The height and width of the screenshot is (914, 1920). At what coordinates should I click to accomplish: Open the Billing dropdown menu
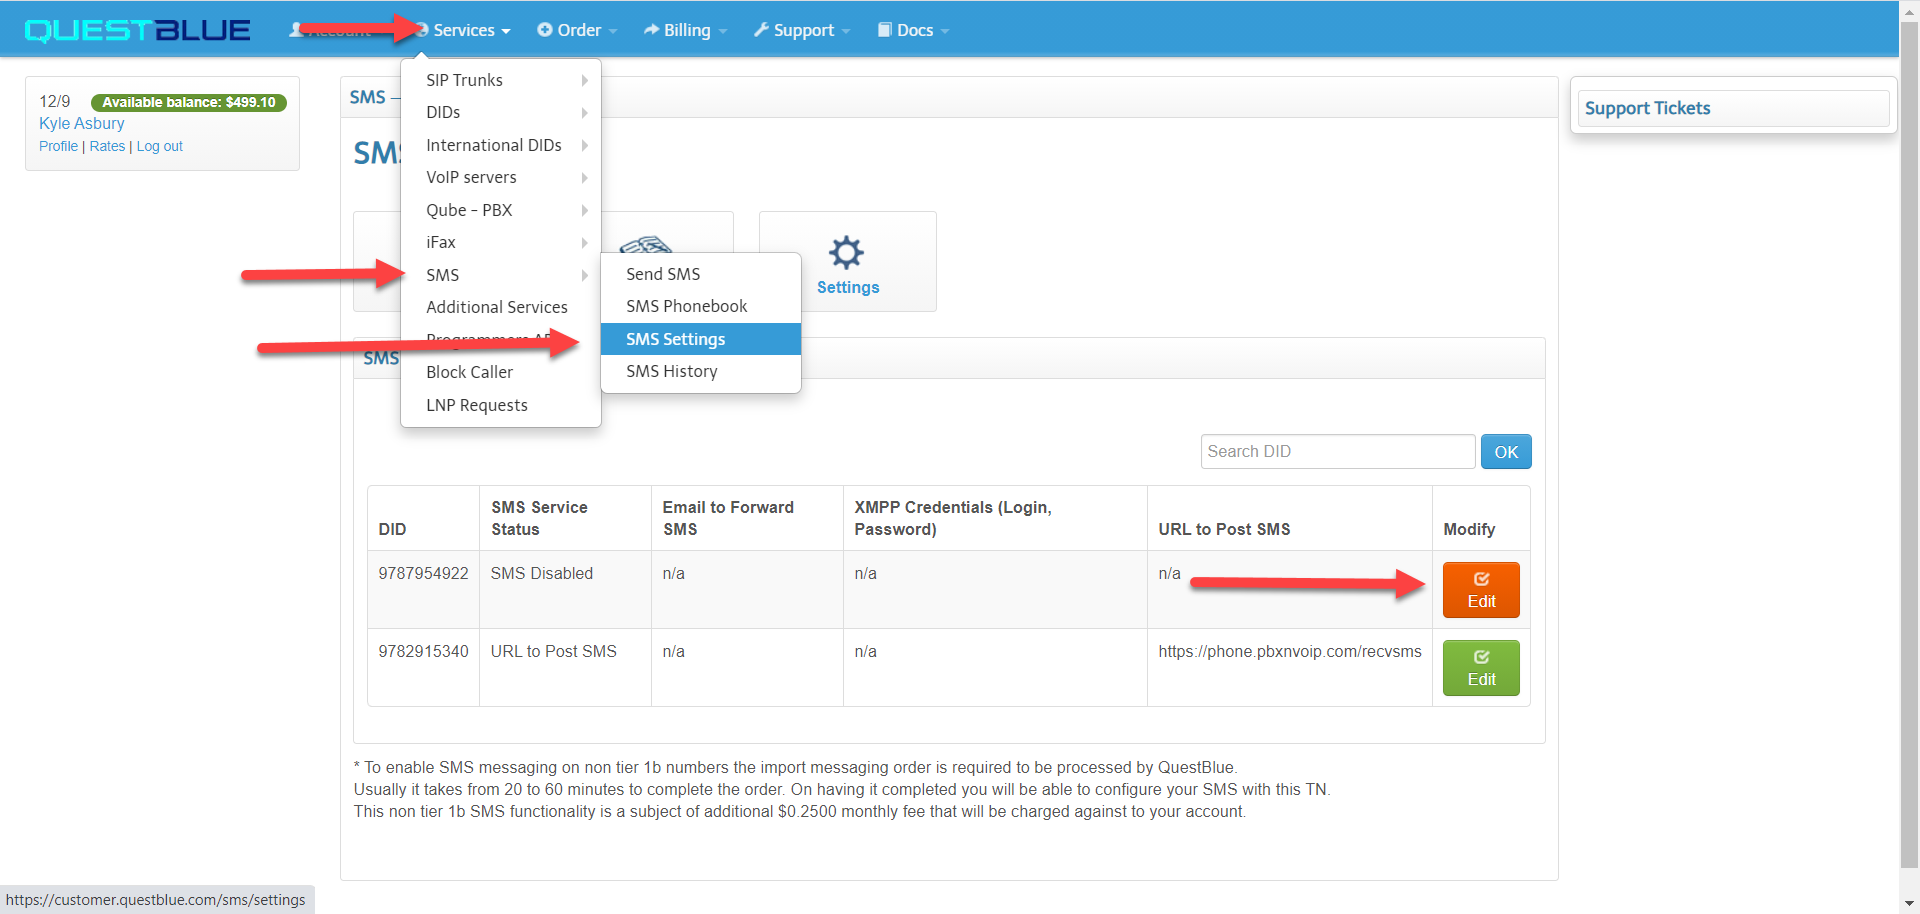tap(685, 30)
